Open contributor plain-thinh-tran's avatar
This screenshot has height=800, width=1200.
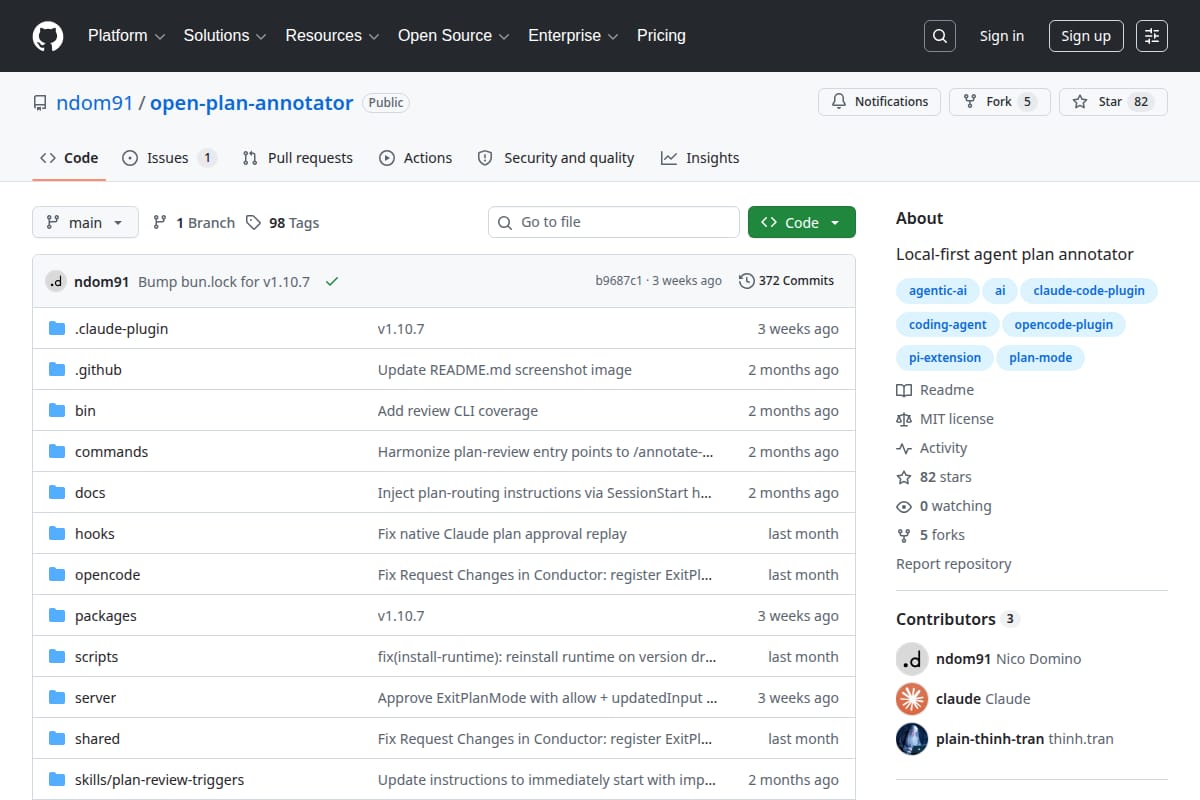912,739
